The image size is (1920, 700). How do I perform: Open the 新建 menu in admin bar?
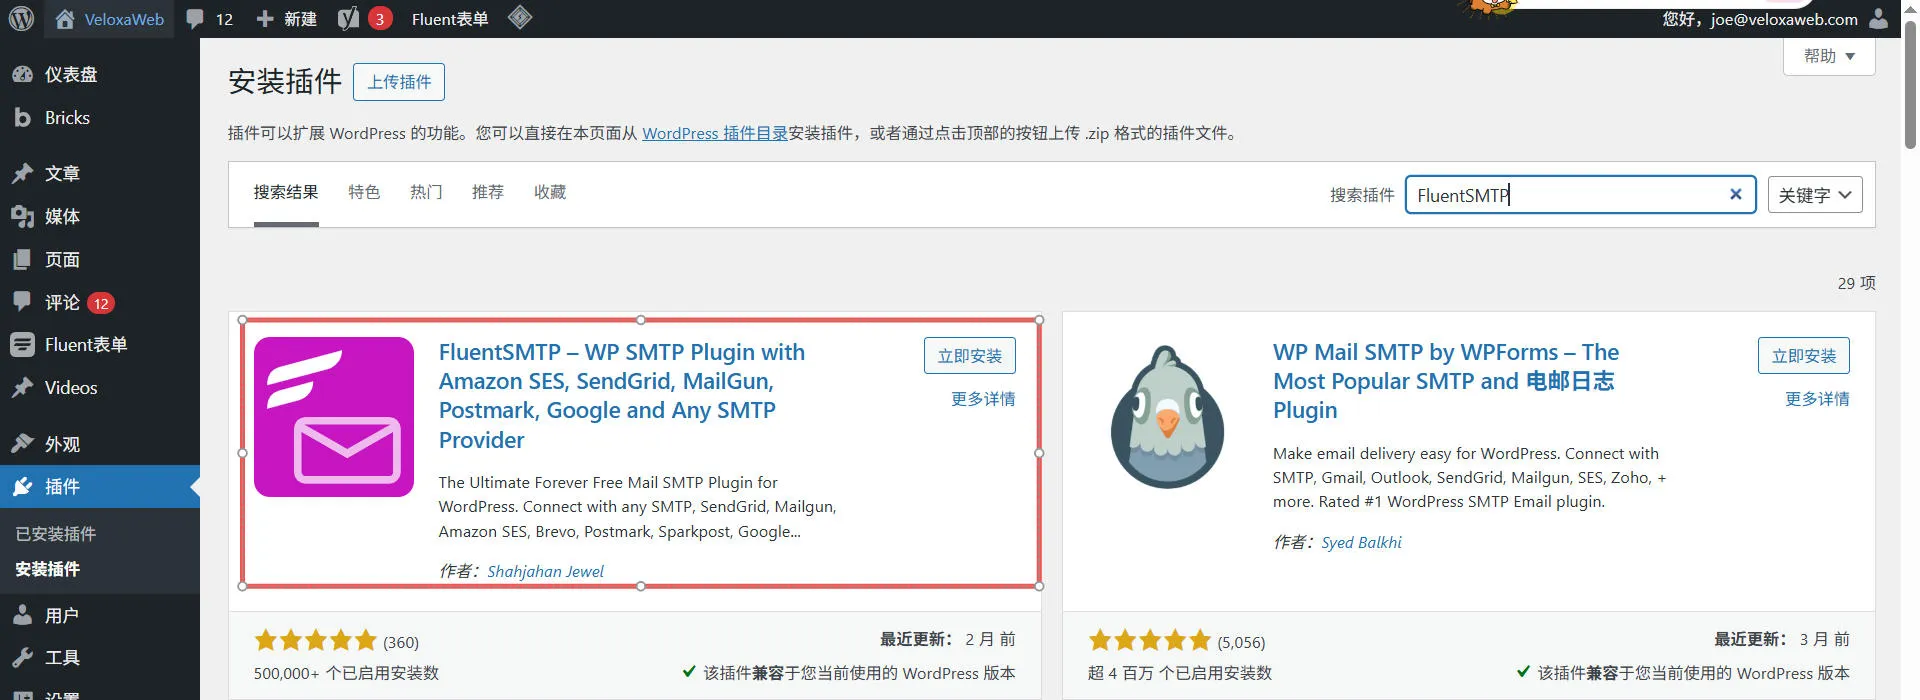point(287,19)
